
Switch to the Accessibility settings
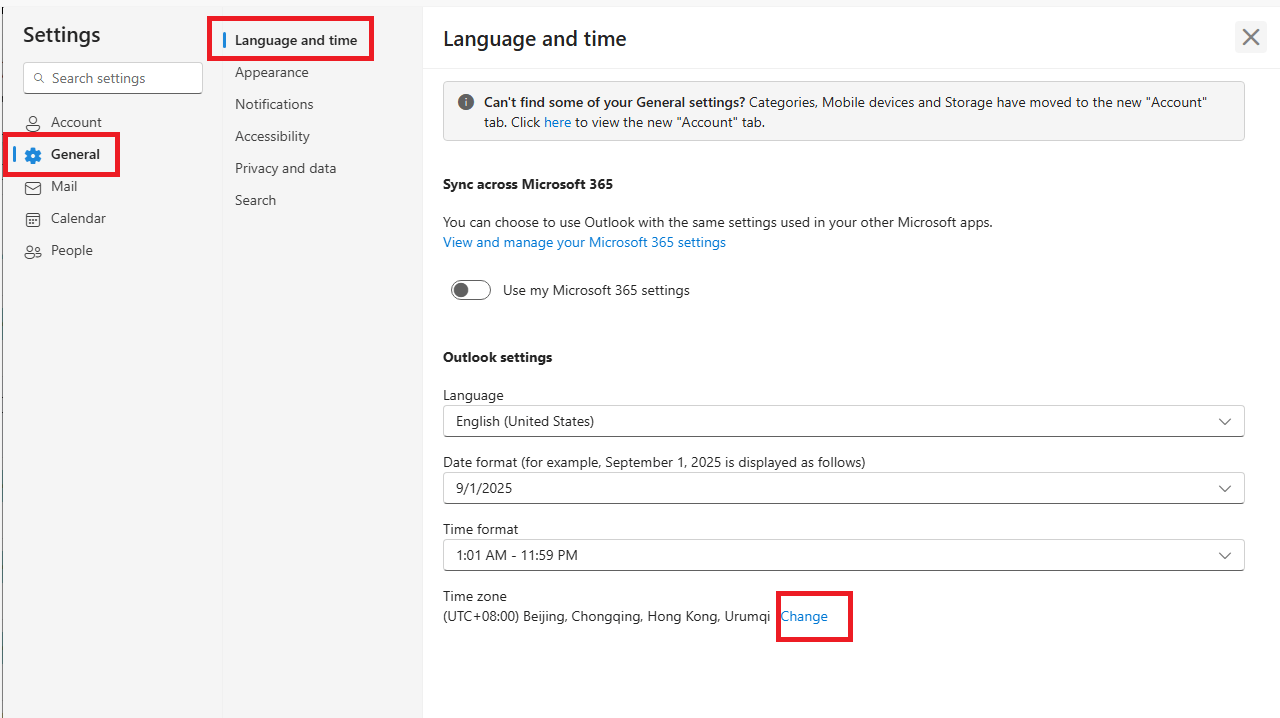272,136
